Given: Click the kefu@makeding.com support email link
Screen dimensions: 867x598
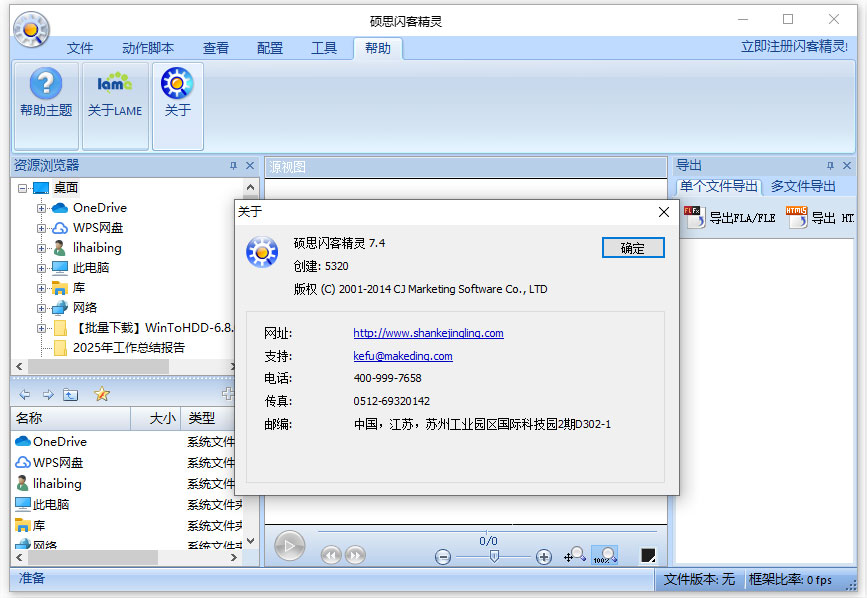Looking at the screenshot, I should [403, 356].
